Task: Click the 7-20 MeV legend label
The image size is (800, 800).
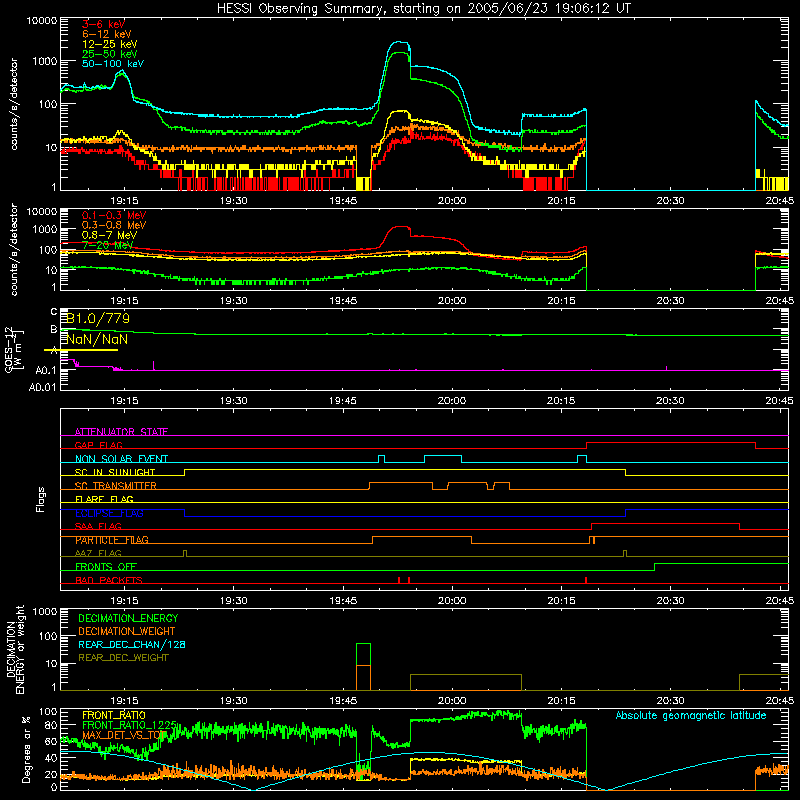Action: (107, 245)
